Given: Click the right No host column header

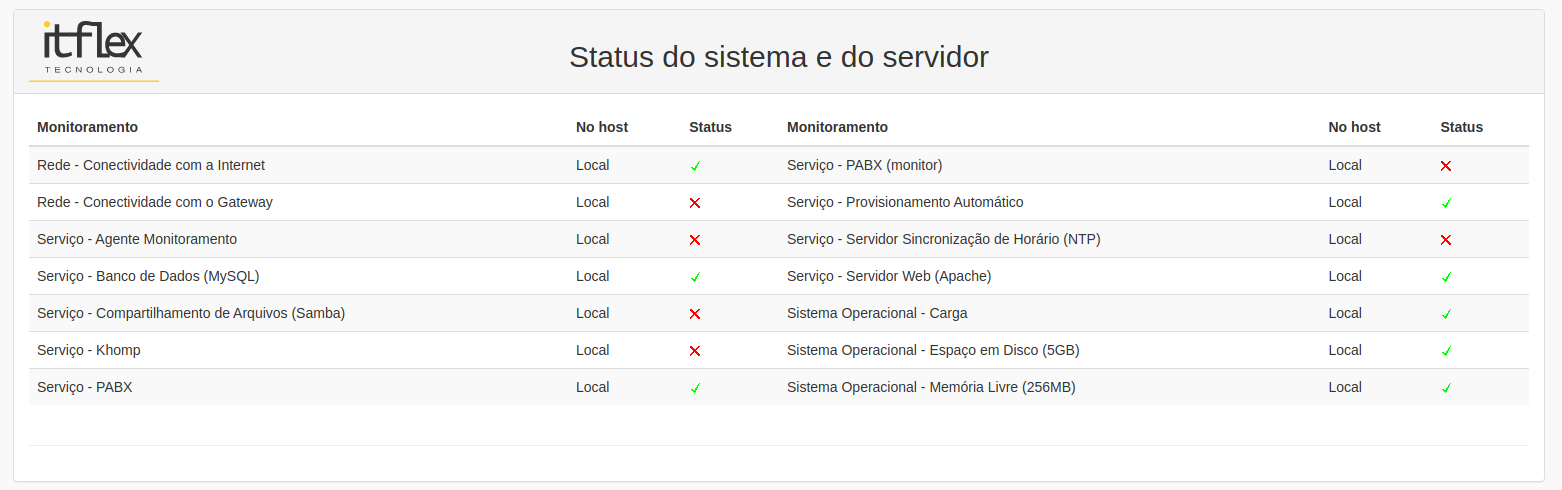Looking at the screenshot, I should coord(1354,127).
